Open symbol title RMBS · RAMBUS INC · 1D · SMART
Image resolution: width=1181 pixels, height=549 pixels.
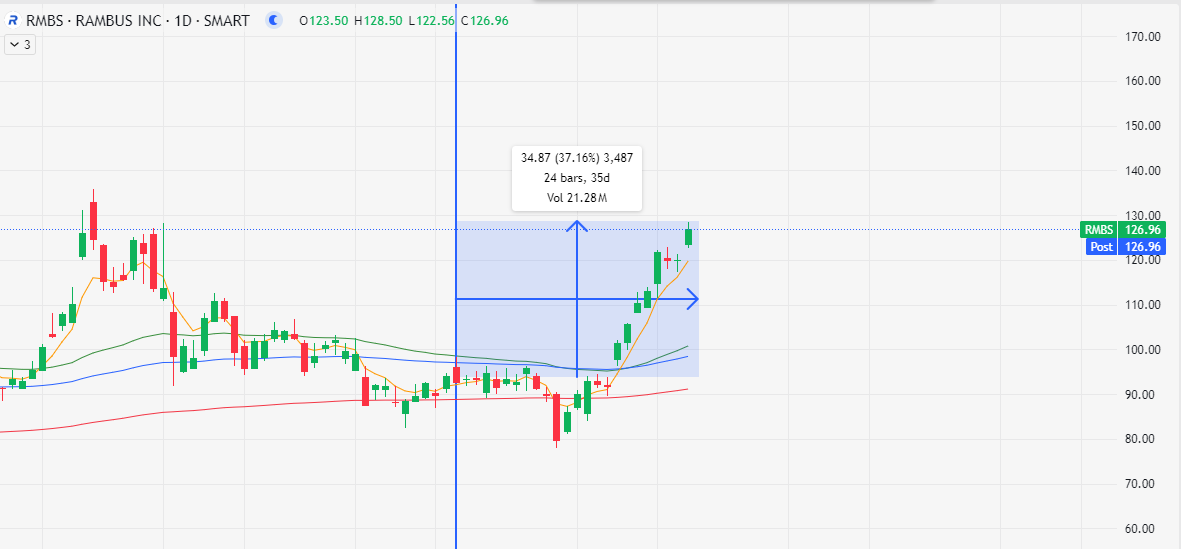click(136, 21)
